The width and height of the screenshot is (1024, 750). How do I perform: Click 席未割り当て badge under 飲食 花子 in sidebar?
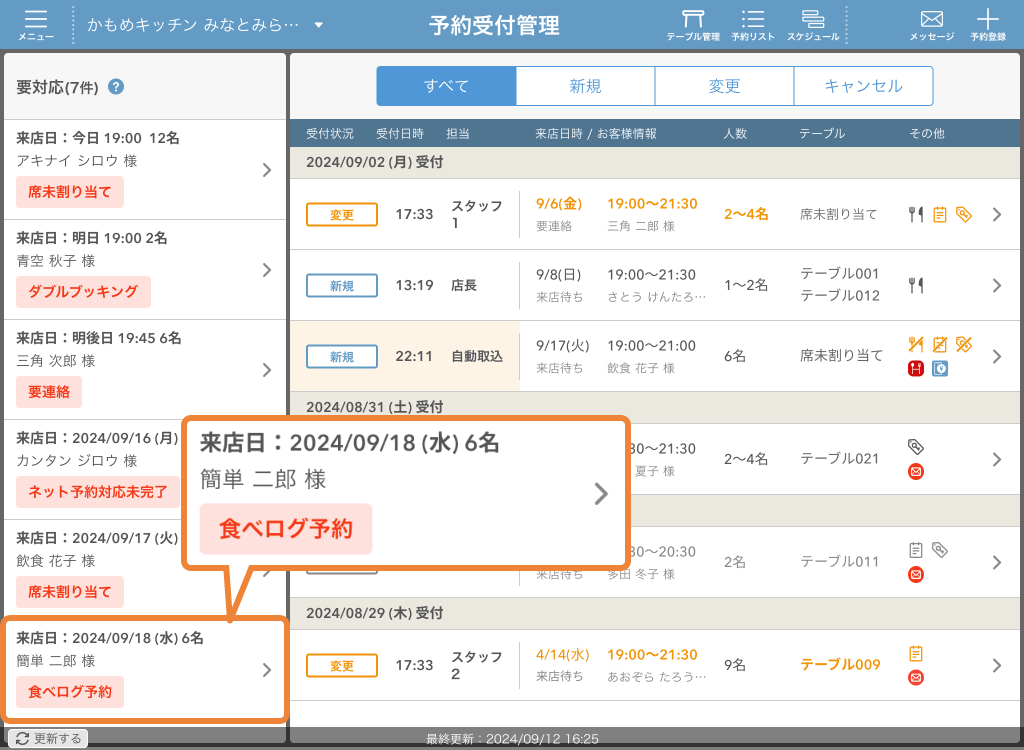click(70, 592)
